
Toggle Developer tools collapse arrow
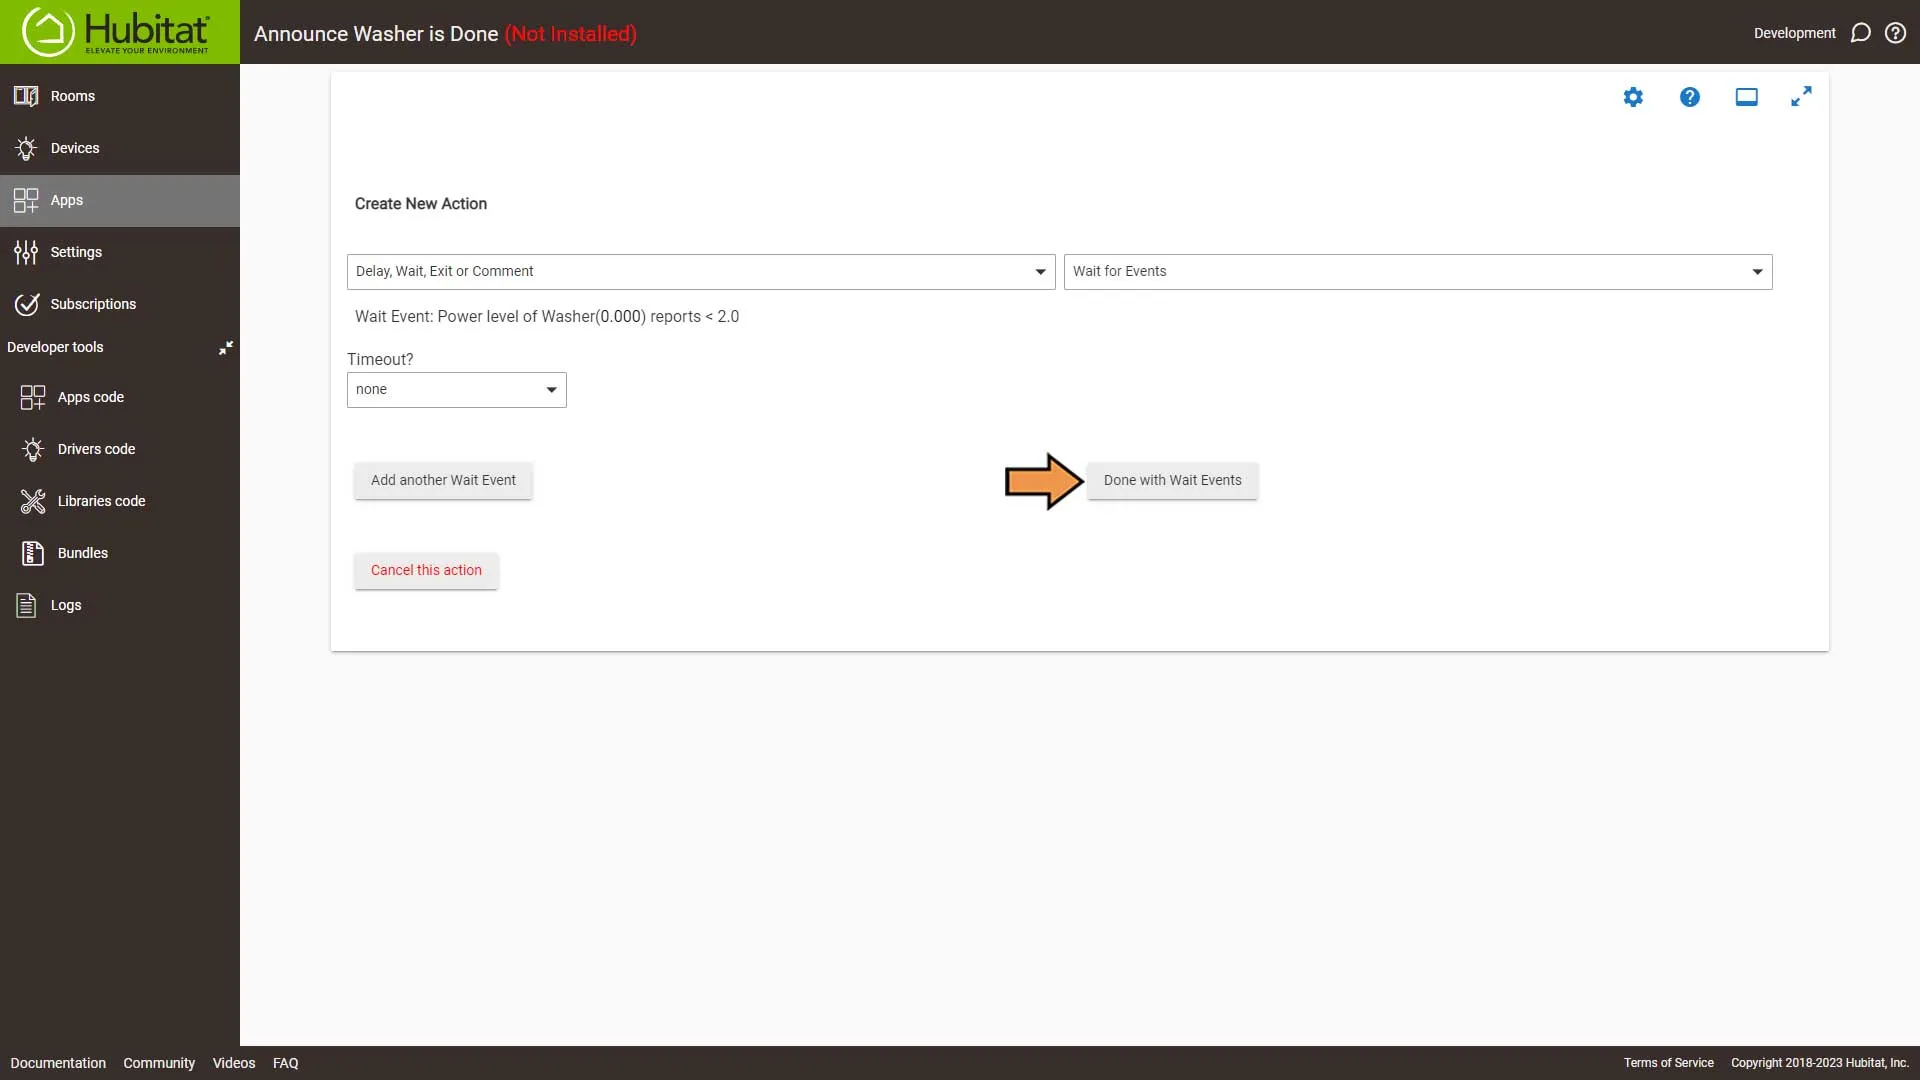click(224, 348)
